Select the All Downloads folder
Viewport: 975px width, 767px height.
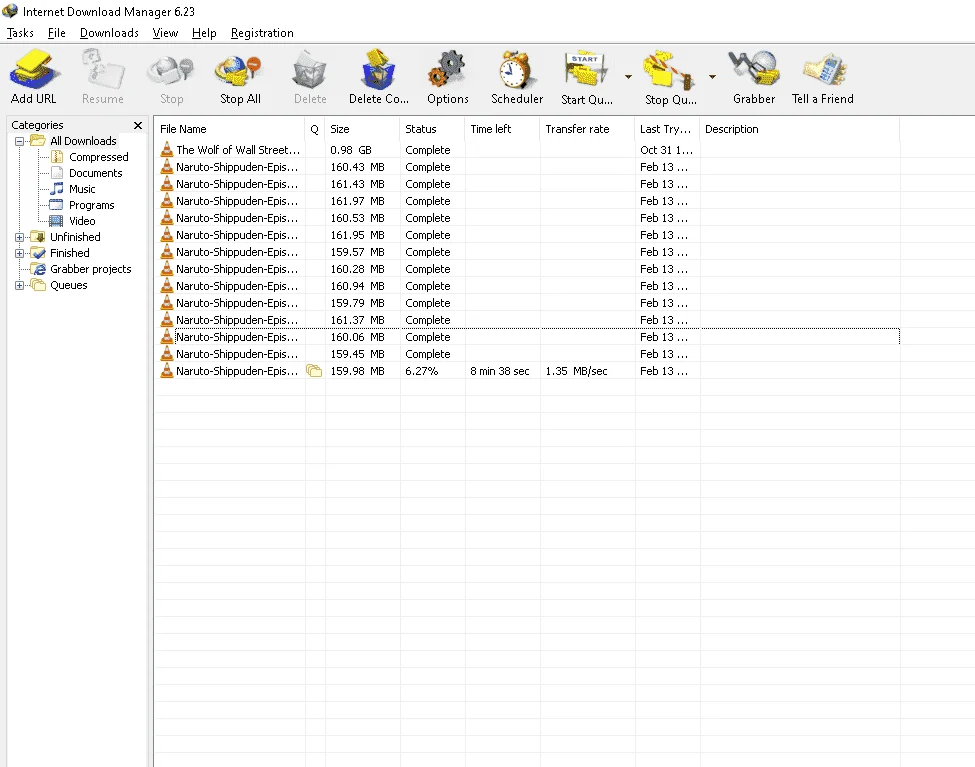pos(83,141)
